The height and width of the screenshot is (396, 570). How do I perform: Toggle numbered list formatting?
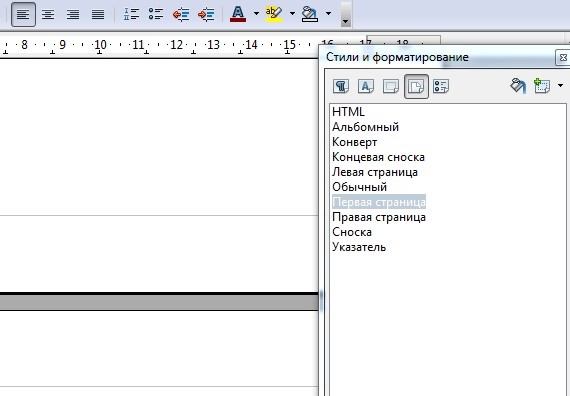point(131,15)
